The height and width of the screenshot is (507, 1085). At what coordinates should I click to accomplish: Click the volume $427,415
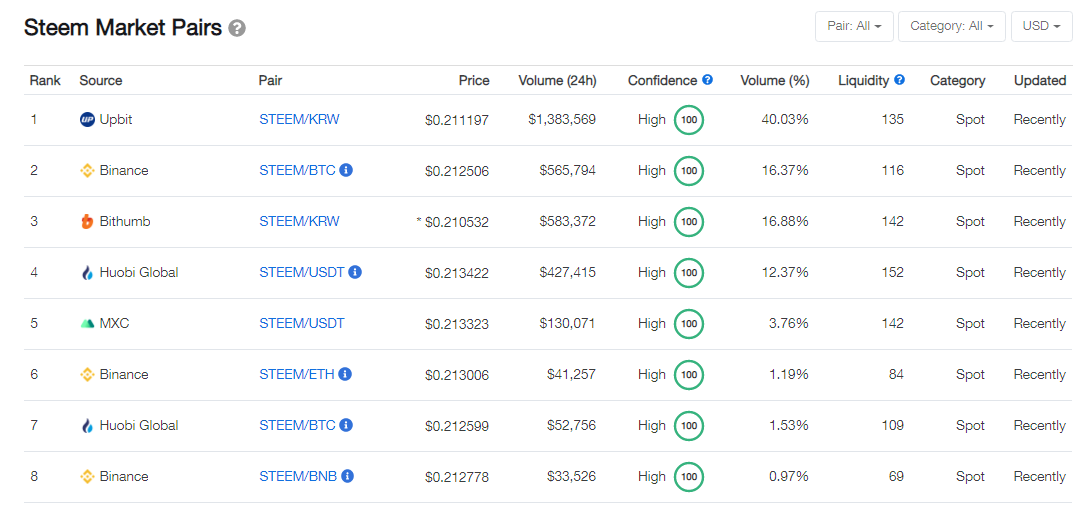point(567,273)
